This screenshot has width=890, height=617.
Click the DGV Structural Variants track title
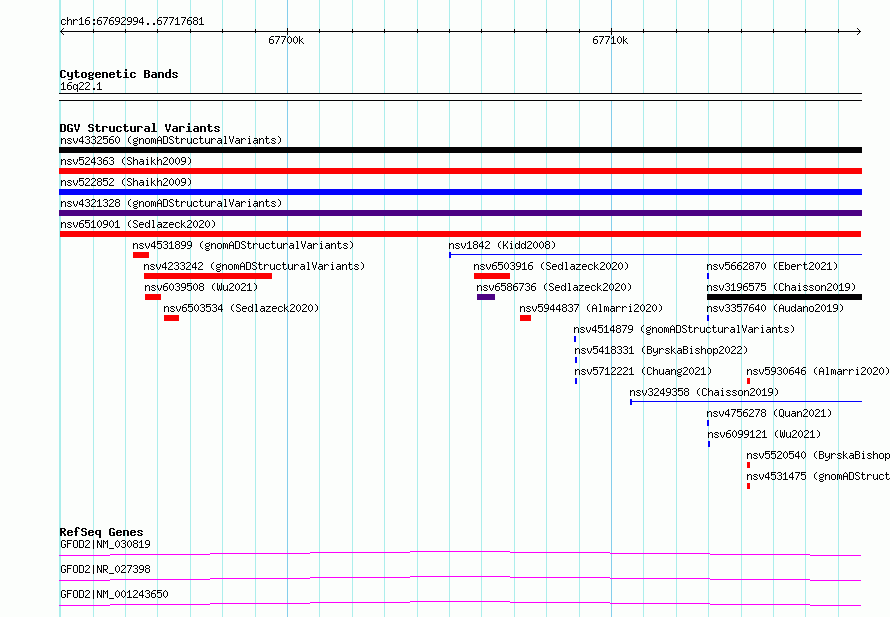coord(140,128)
